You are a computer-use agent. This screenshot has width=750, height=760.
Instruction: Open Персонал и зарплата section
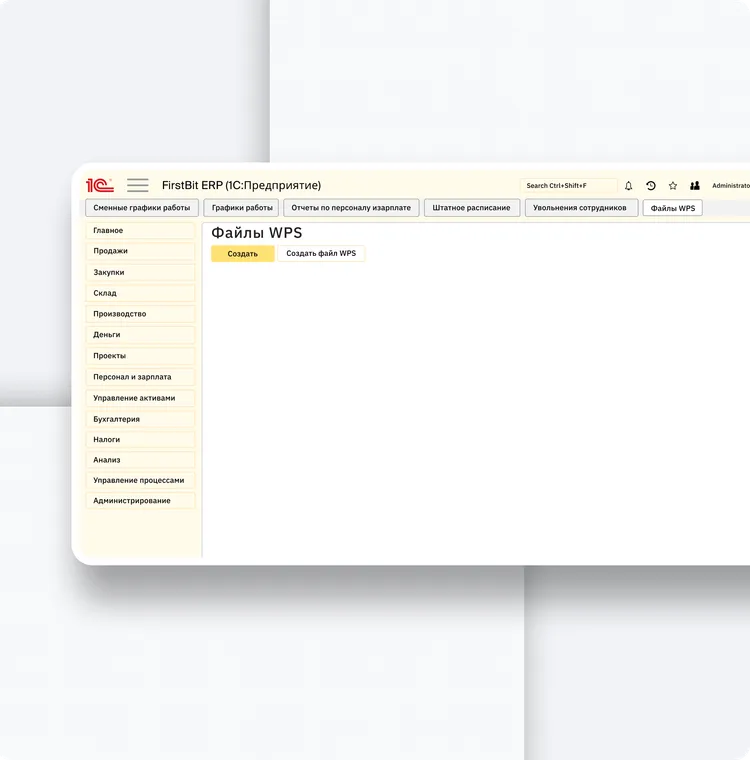[140, 377]
